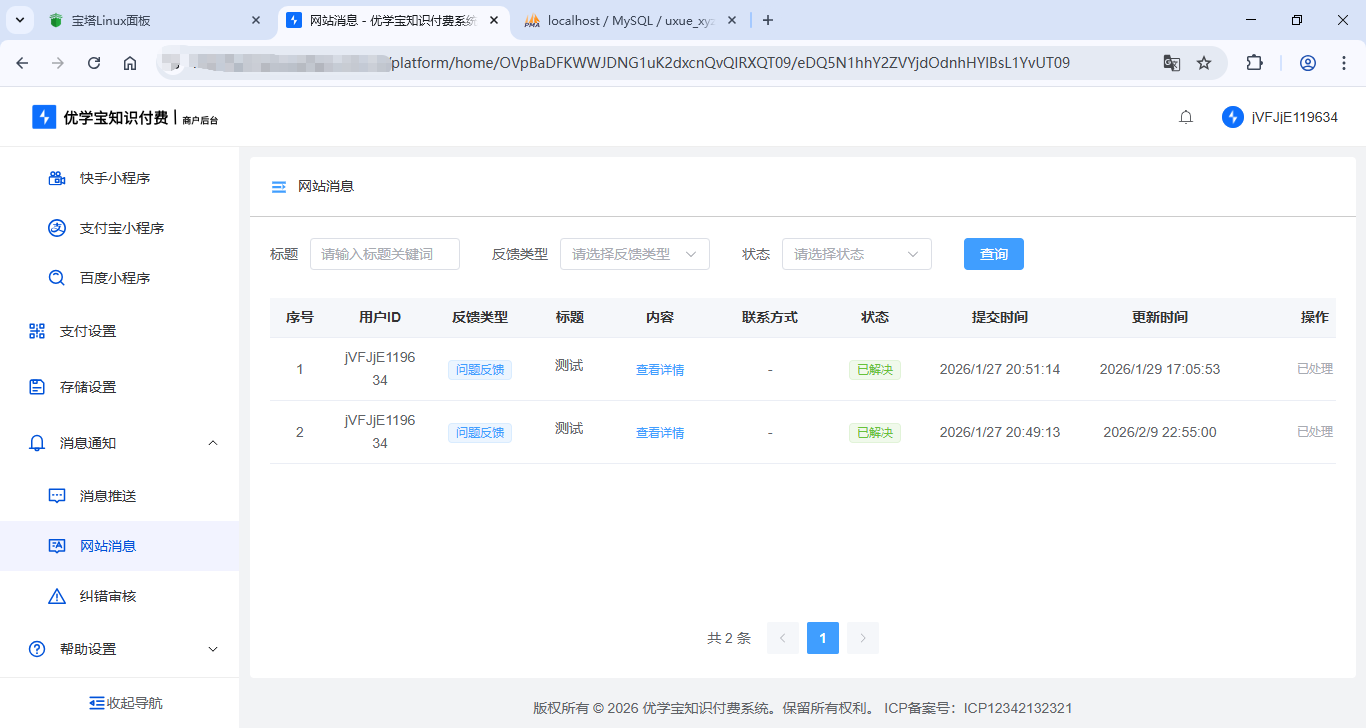Open 纠错审核 page in the sidebar

click(x=107, y=596)
